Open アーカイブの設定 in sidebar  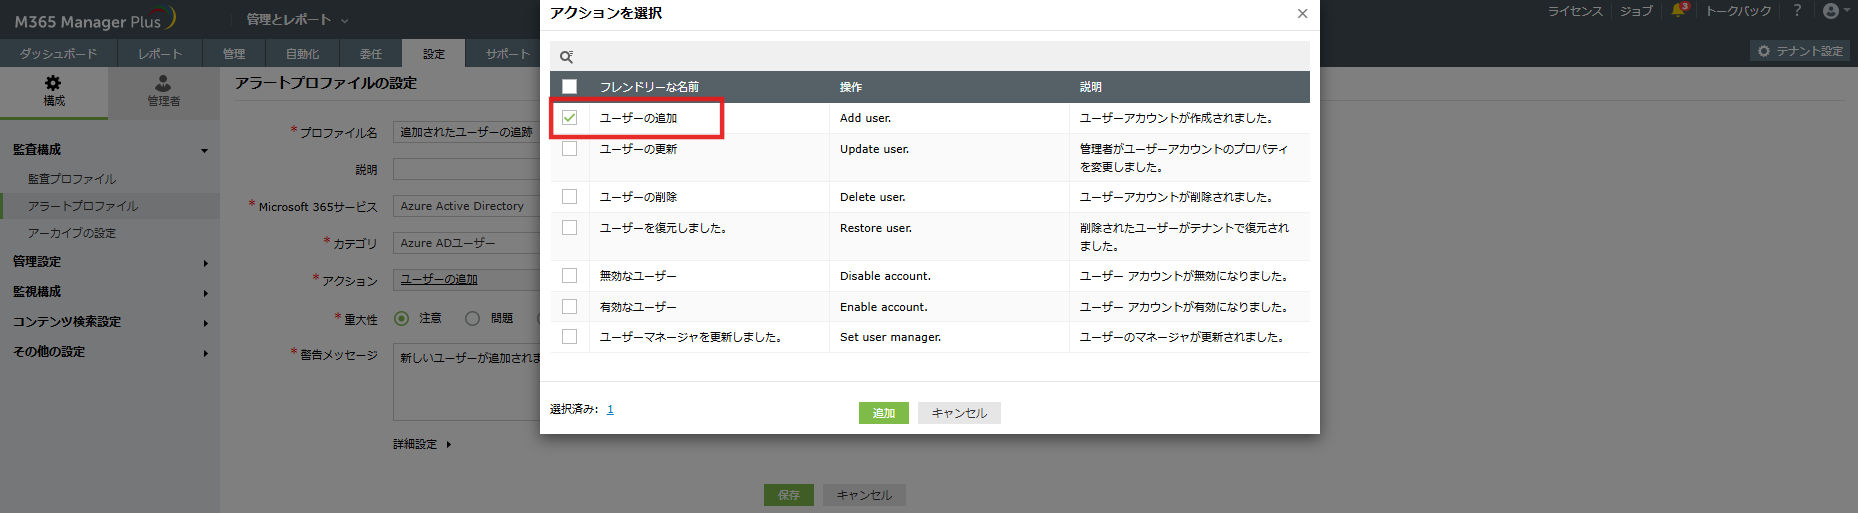point(72,233)
